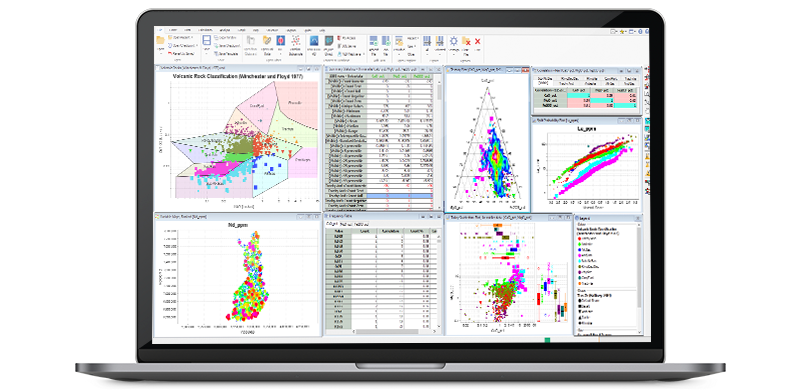Click the large window layout icon in ribbon
This screenshot has width=800, height=390.
pyautogui.click(x=207, y=41)
